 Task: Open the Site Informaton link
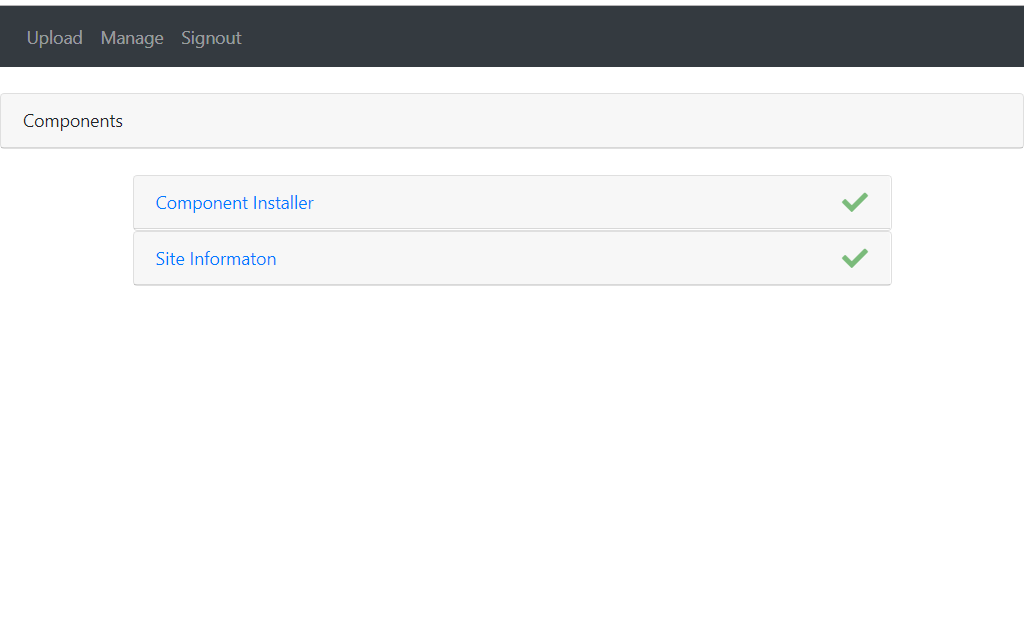(216, 259)
